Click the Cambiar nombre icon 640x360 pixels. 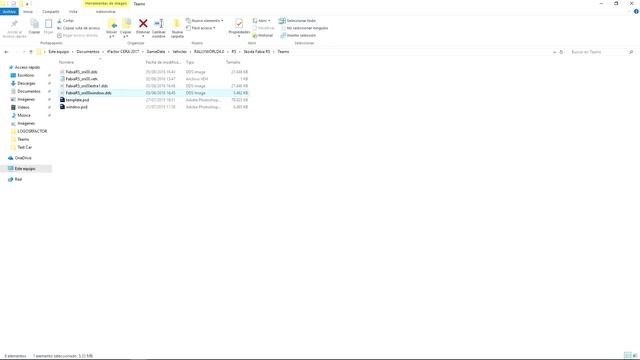tap(159, 23)
